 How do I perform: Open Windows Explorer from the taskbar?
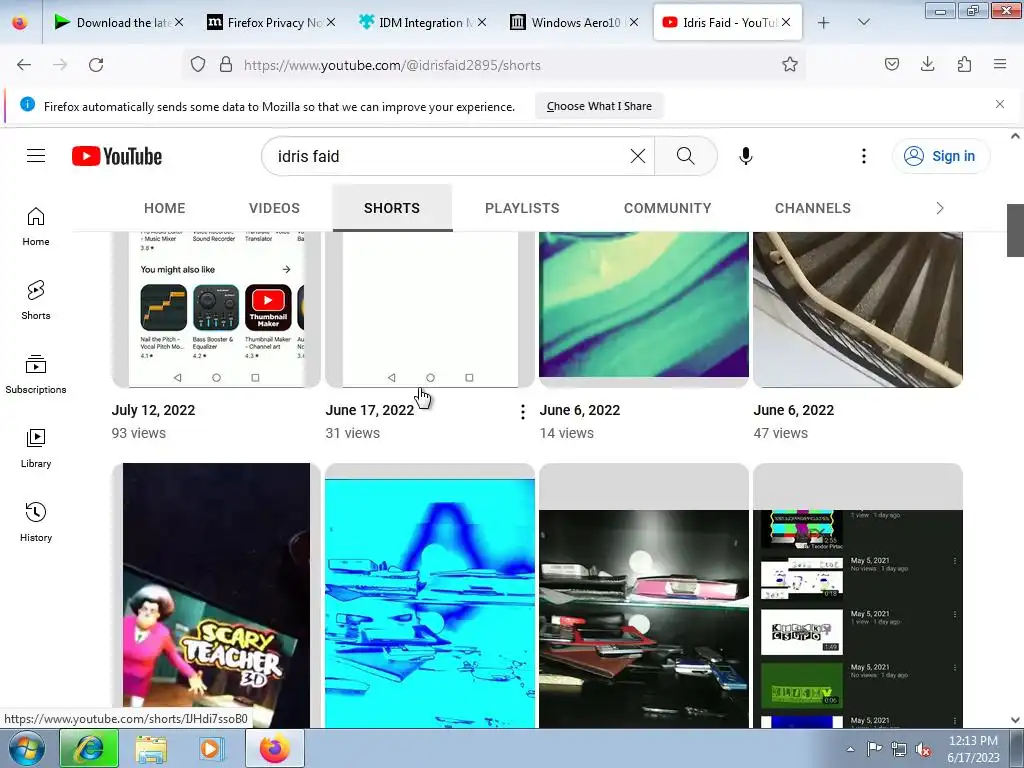click(151, 749)
